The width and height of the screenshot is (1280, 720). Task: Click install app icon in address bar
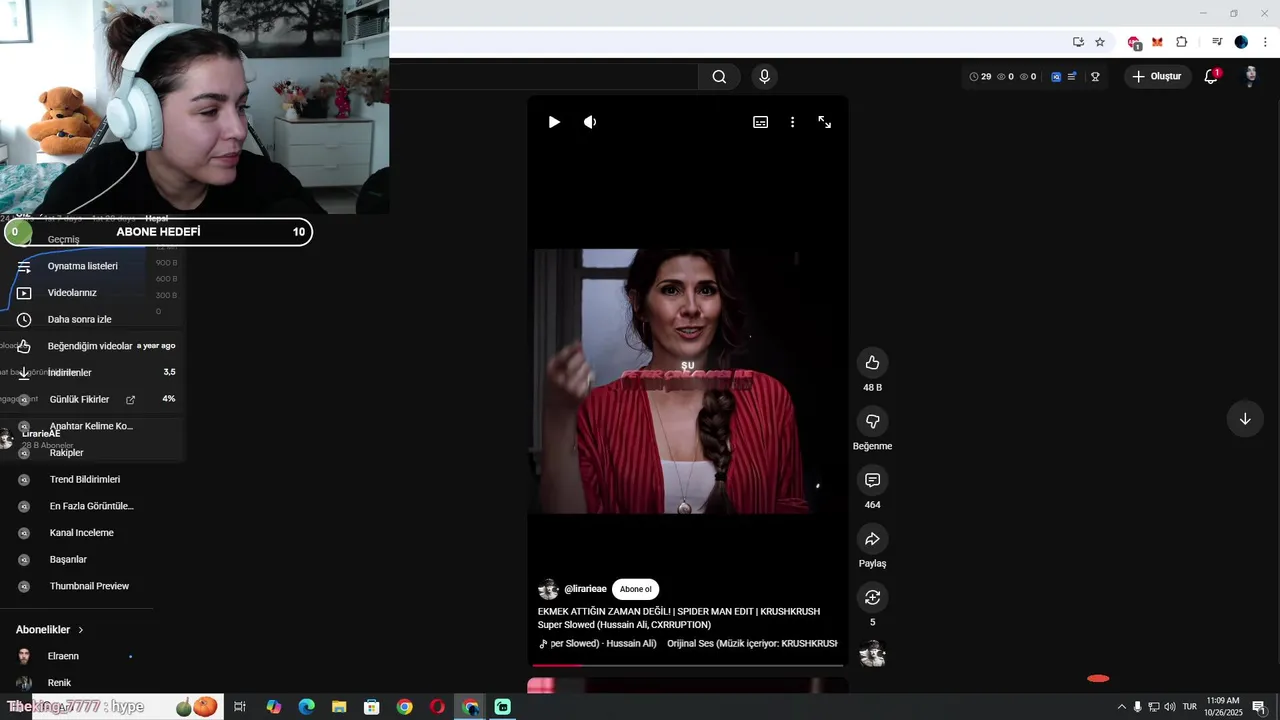(1078, 42)
